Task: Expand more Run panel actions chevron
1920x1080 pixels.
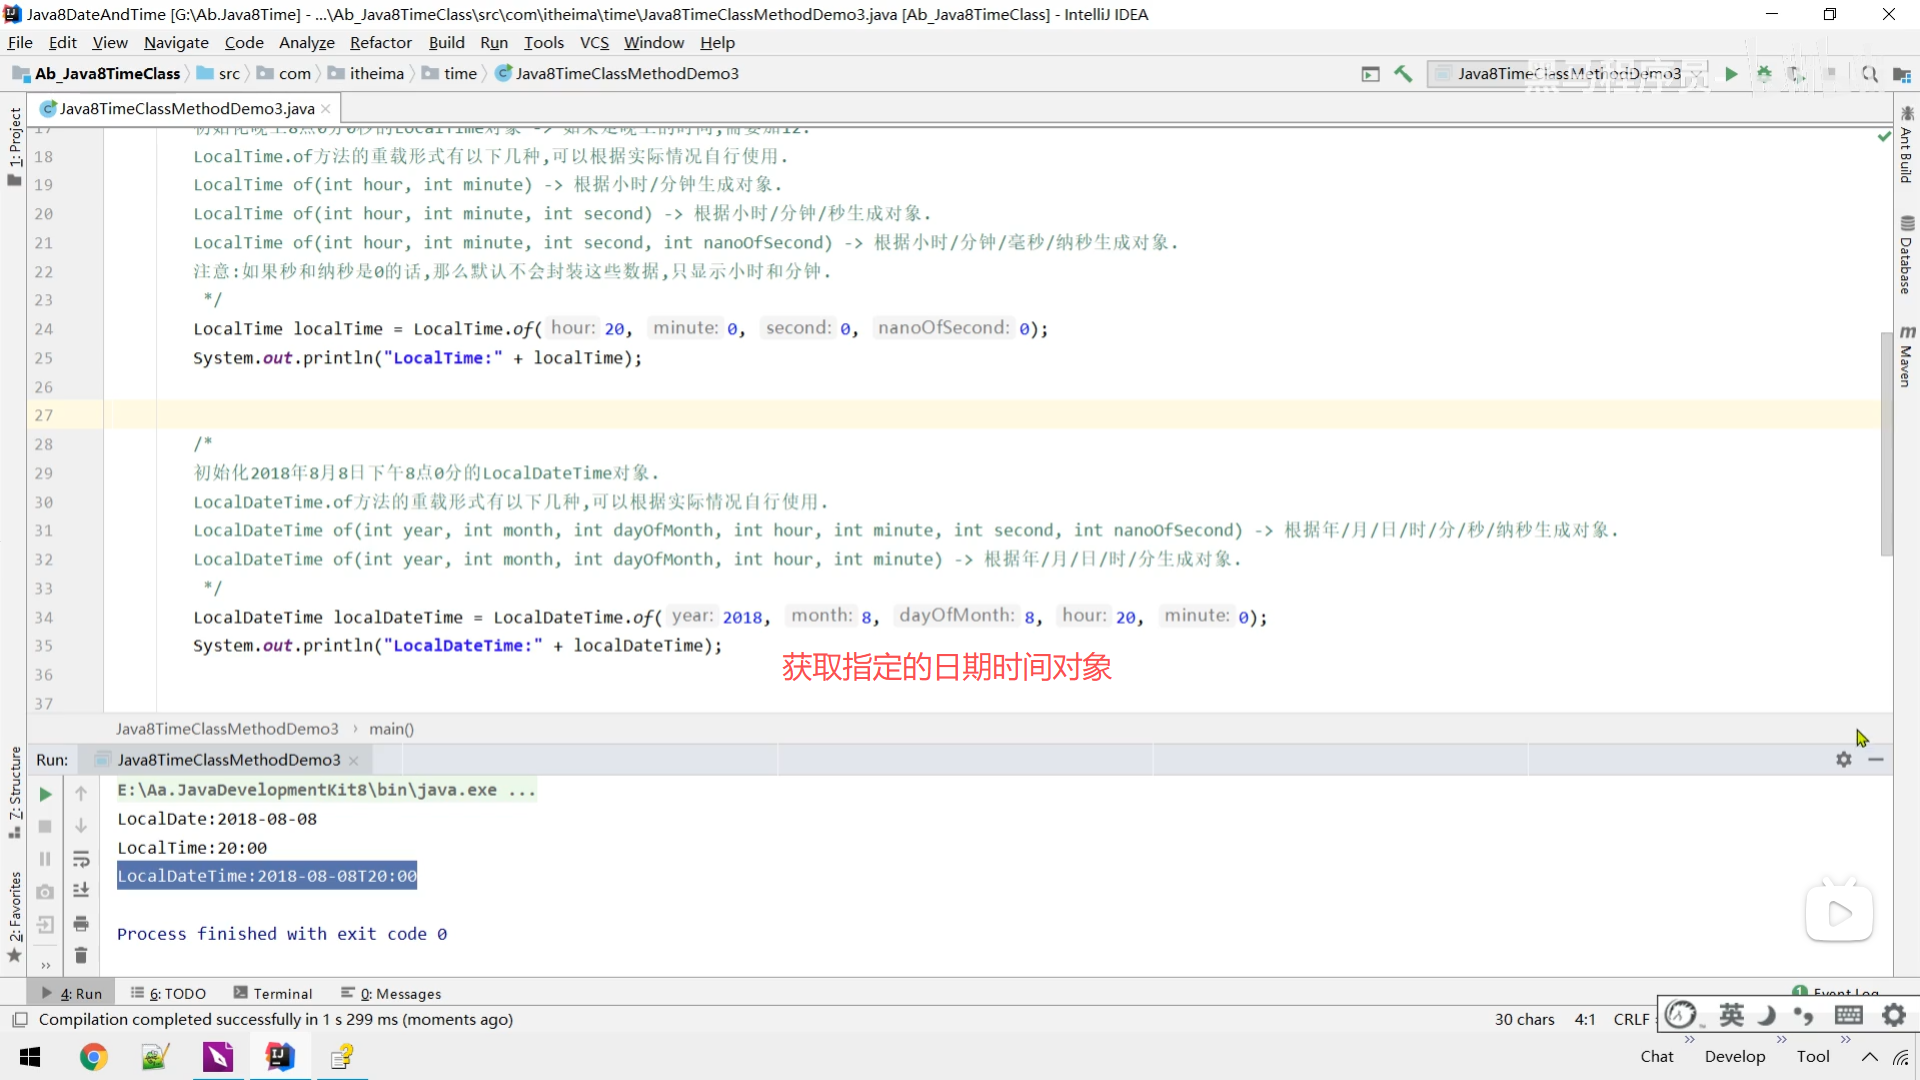Action: 45,965
